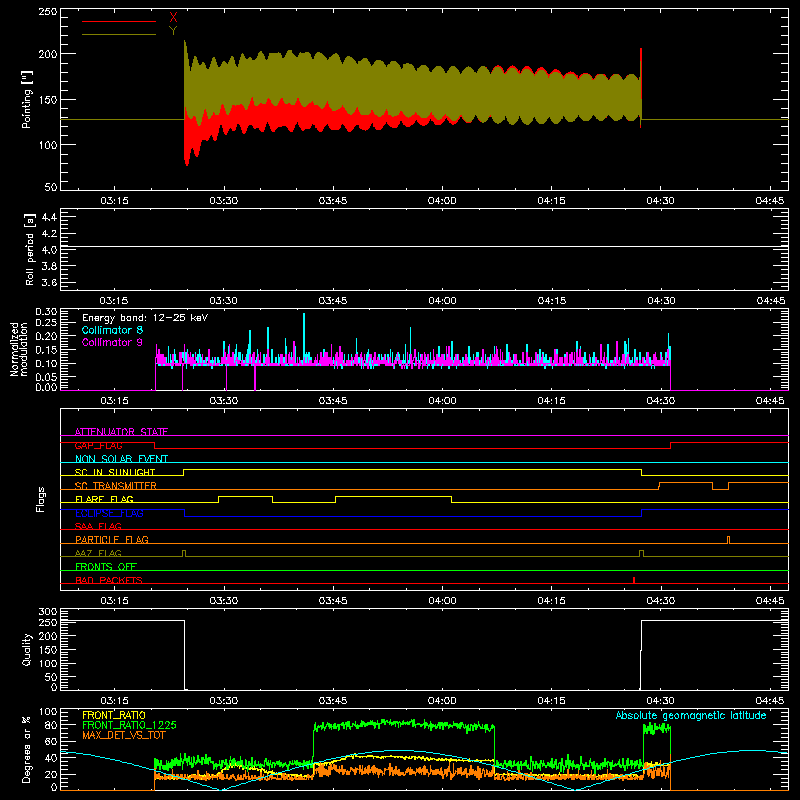Click the BAD_PACKETS flag label
This screenshot has width=800, height=800.
109,580
